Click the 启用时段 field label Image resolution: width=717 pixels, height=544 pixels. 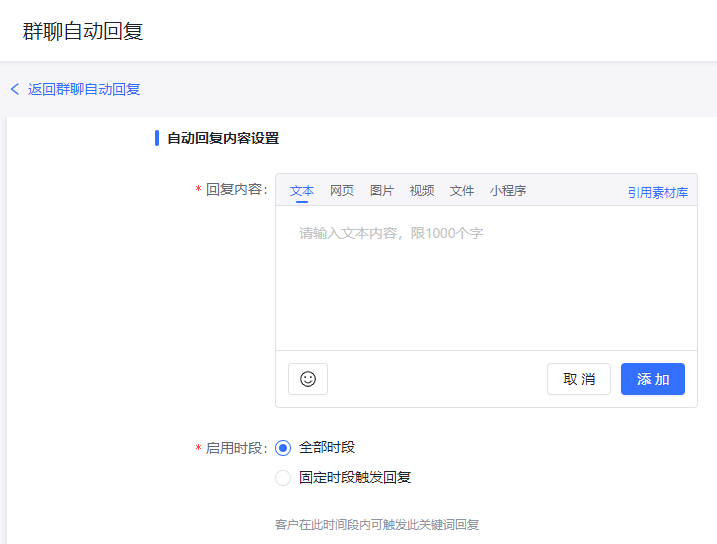(236, 448)
